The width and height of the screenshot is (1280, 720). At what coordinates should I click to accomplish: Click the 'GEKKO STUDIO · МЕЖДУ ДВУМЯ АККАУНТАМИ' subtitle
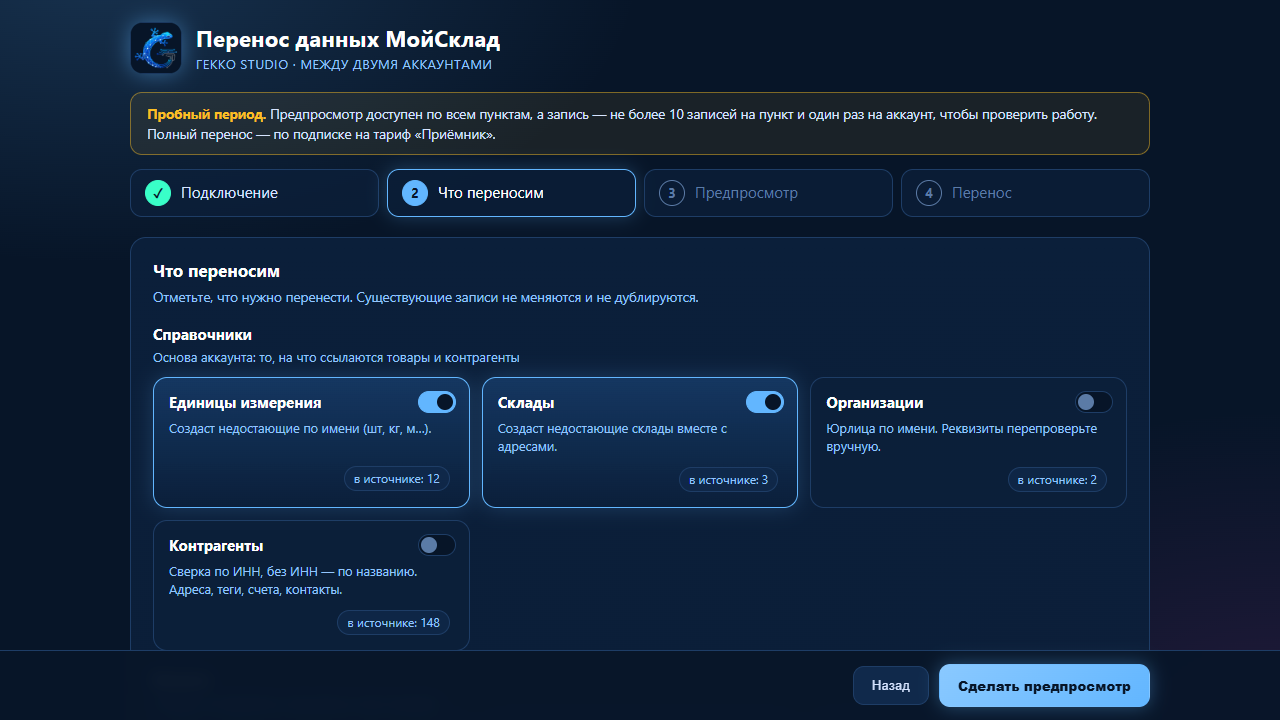pyautogui.click(x=344, y=64)
